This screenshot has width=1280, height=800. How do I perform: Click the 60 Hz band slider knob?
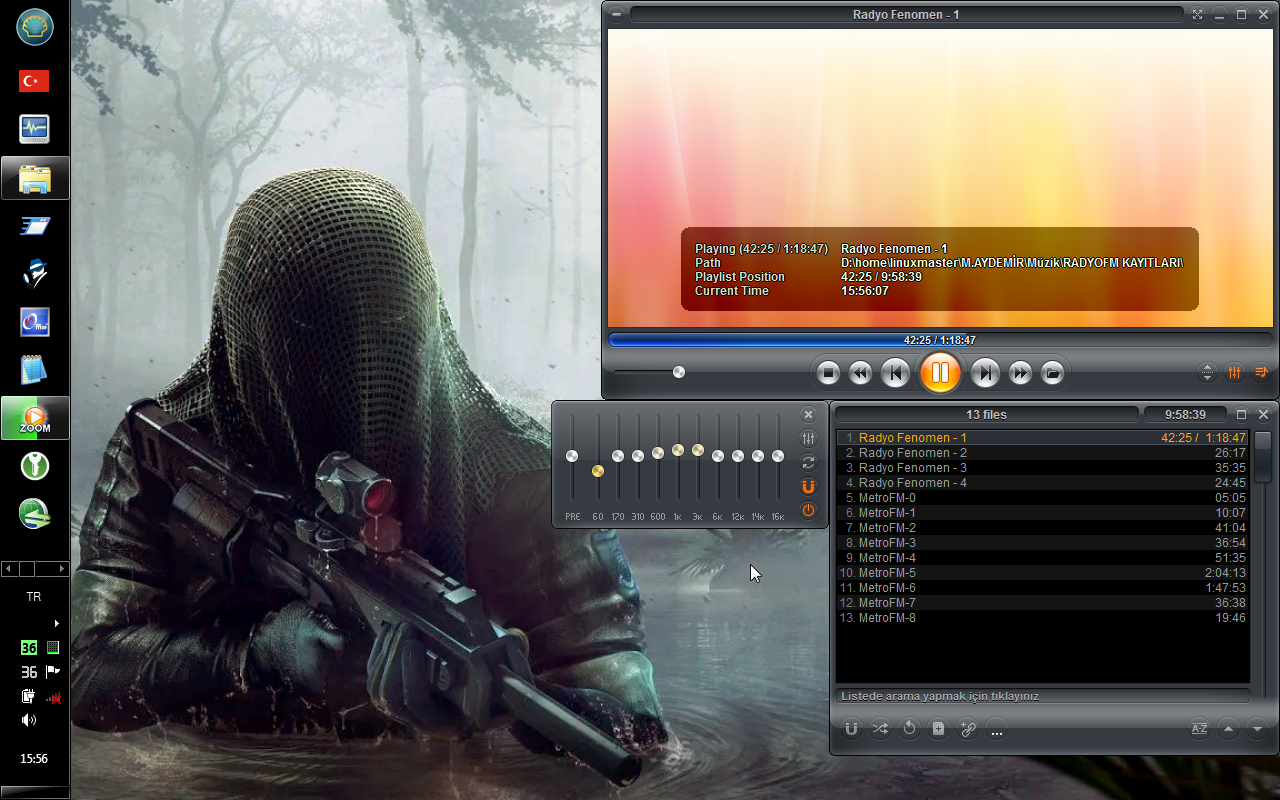(x=598, y=471)
